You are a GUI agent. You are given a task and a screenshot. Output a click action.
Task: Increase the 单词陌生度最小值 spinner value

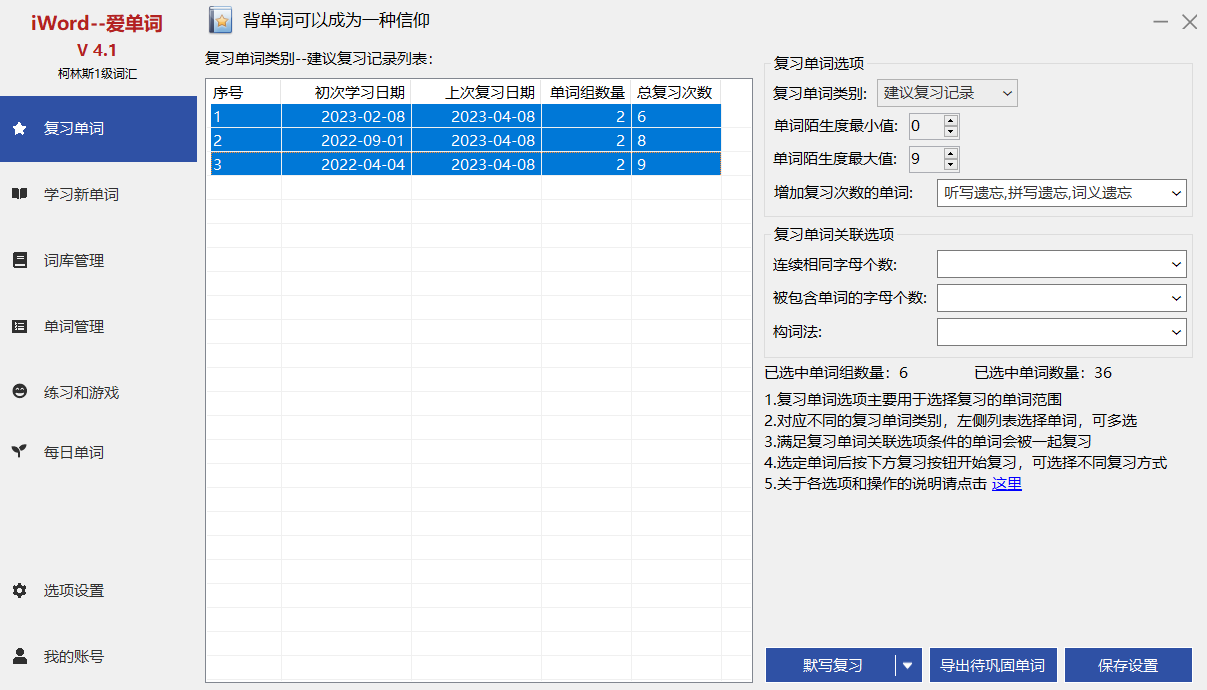(x=950, y=121)
